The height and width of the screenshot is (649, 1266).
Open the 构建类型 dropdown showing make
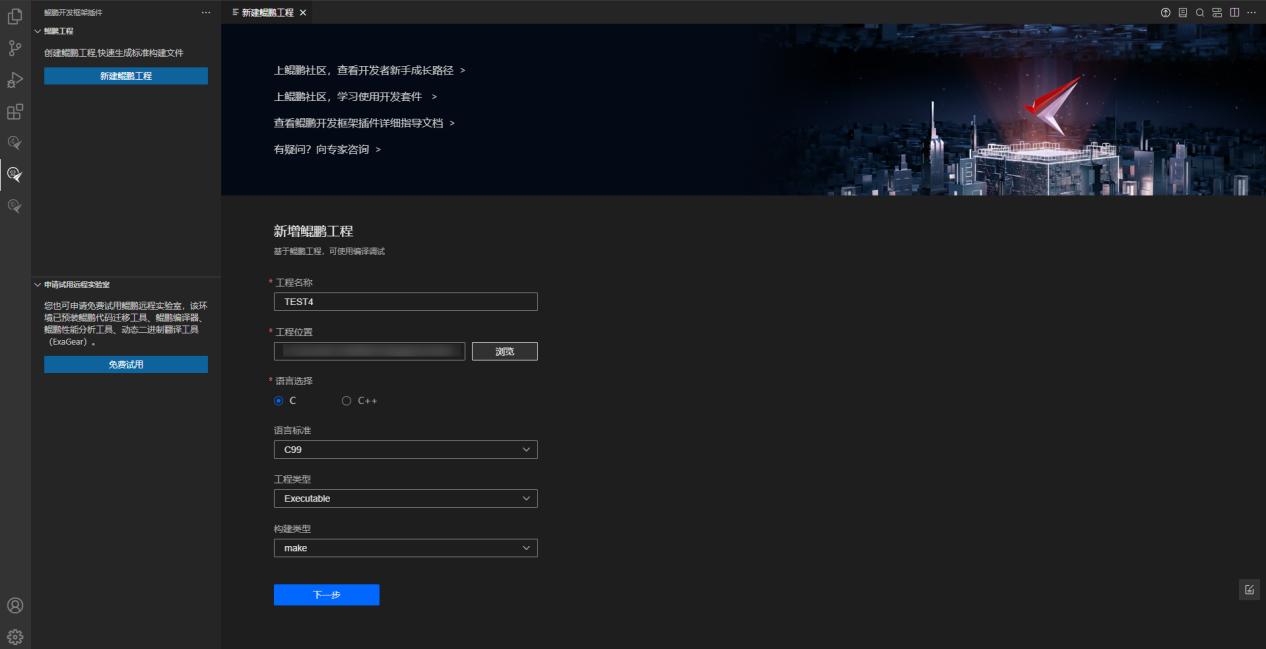[405, 547]
